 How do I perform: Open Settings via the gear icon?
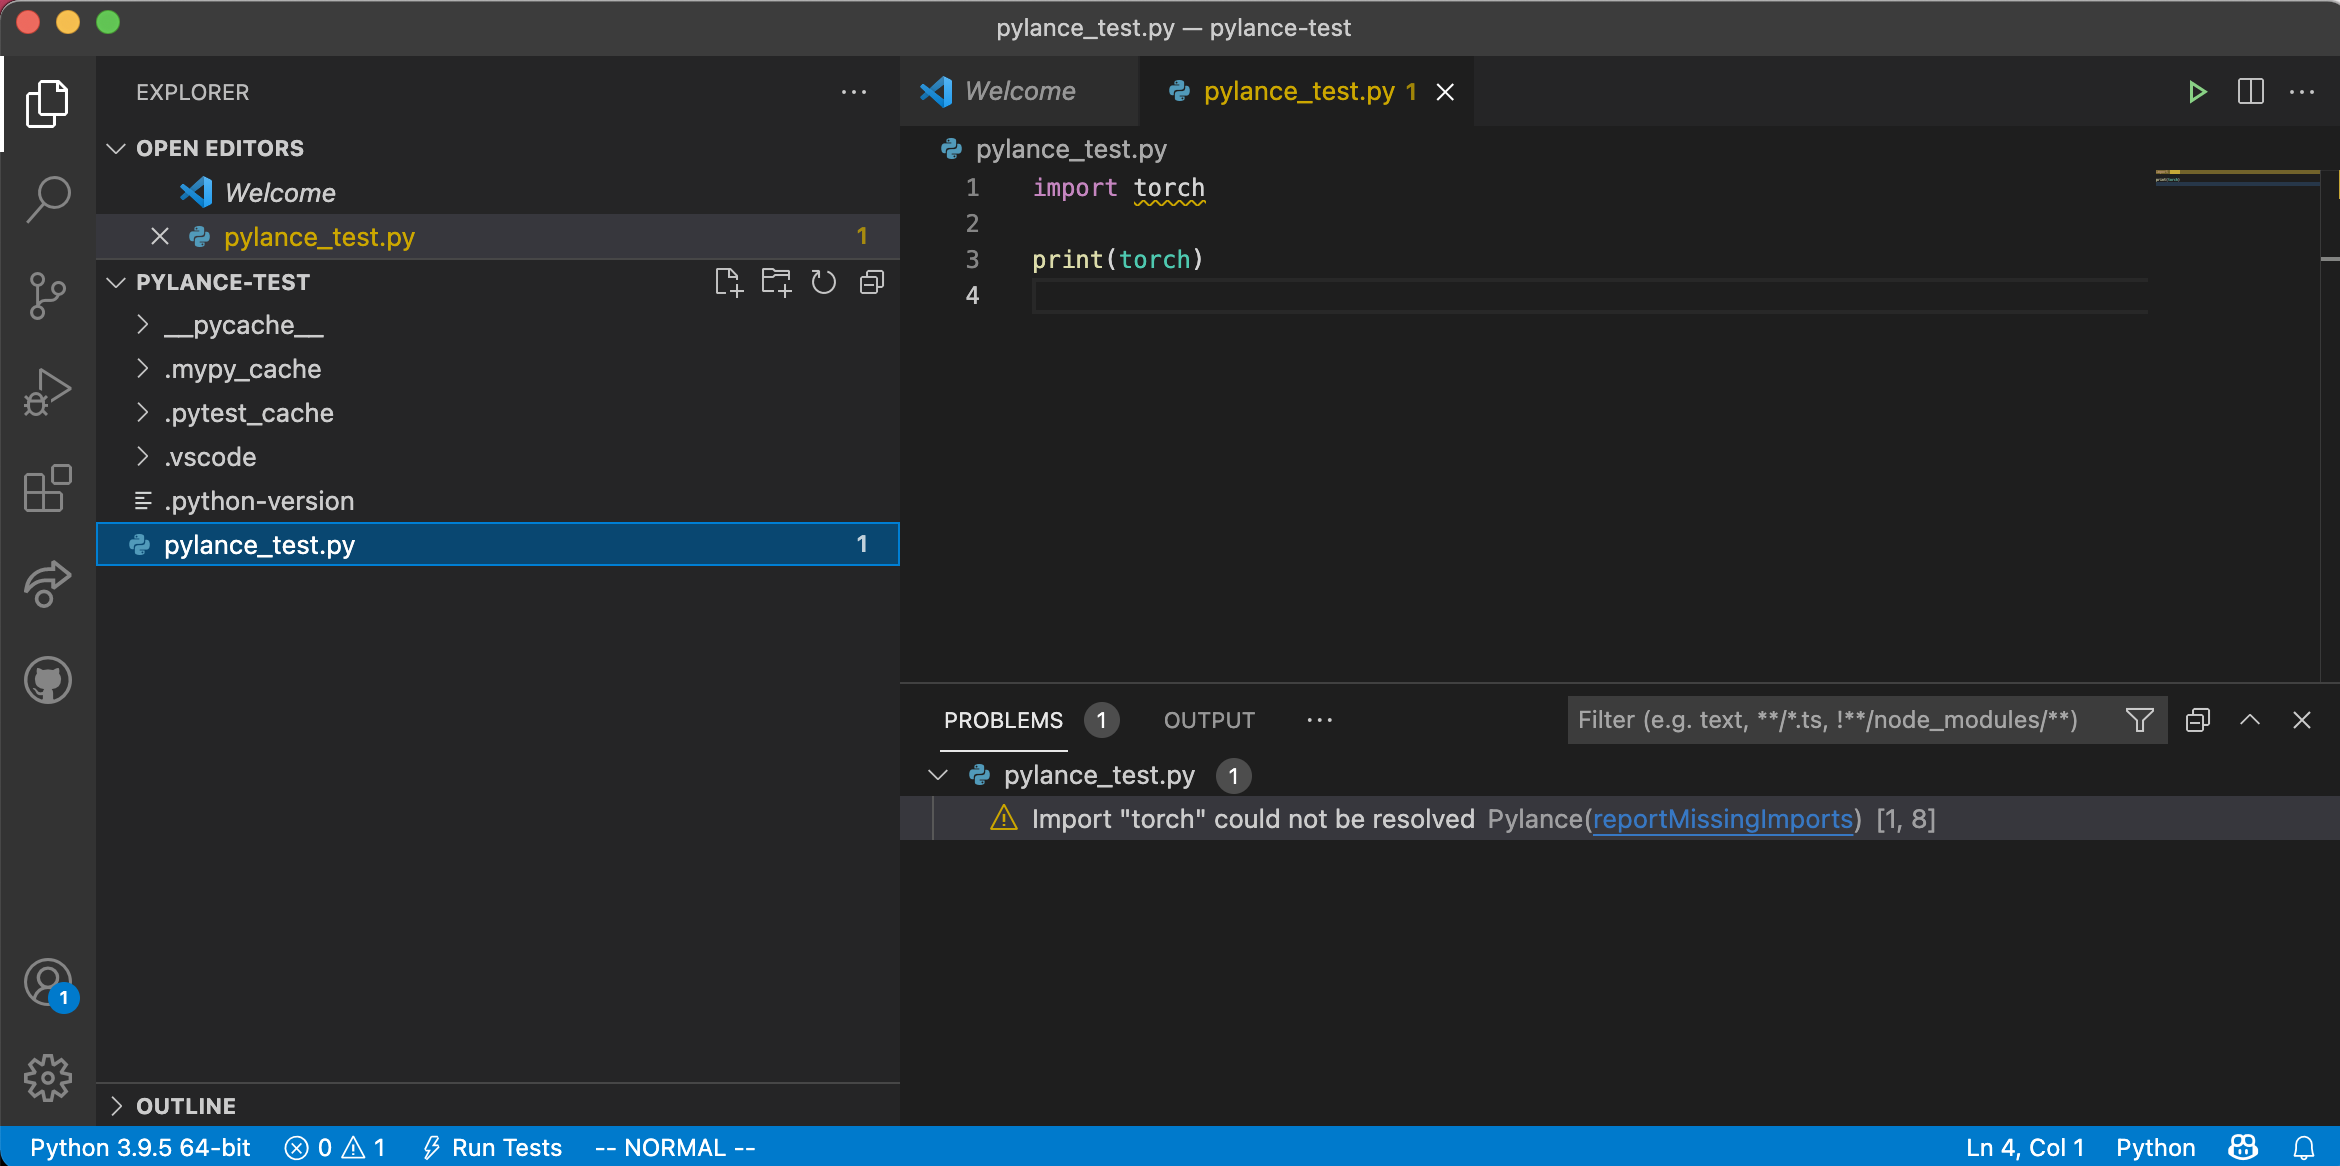[x=47, y=1078]
